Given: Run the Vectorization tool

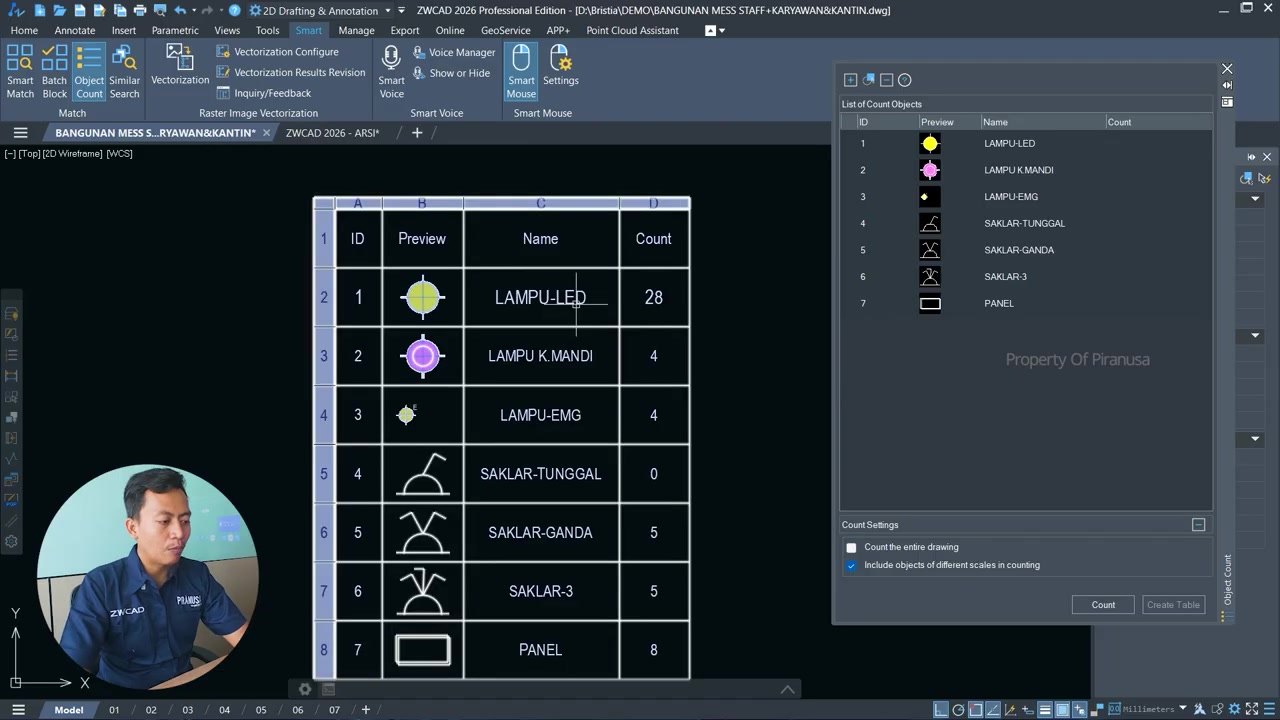Looking at the screenshot, I should [x=180, y=65].
